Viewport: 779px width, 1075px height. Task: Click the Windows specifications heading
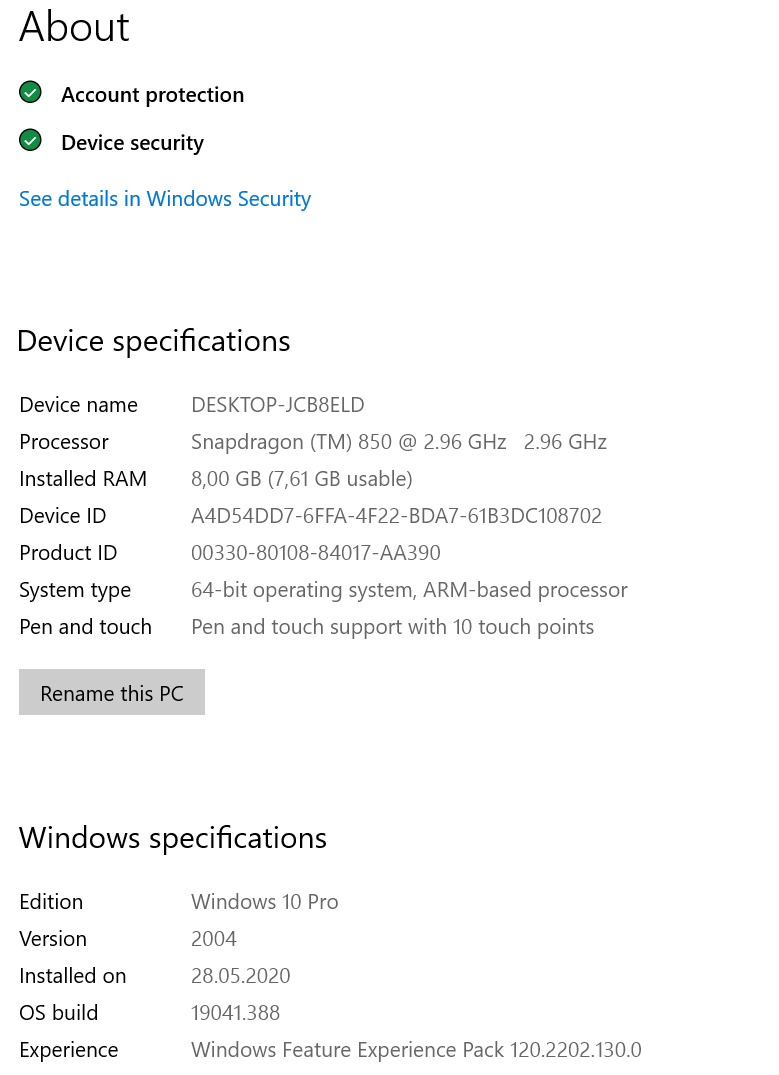tap(173, 837)
